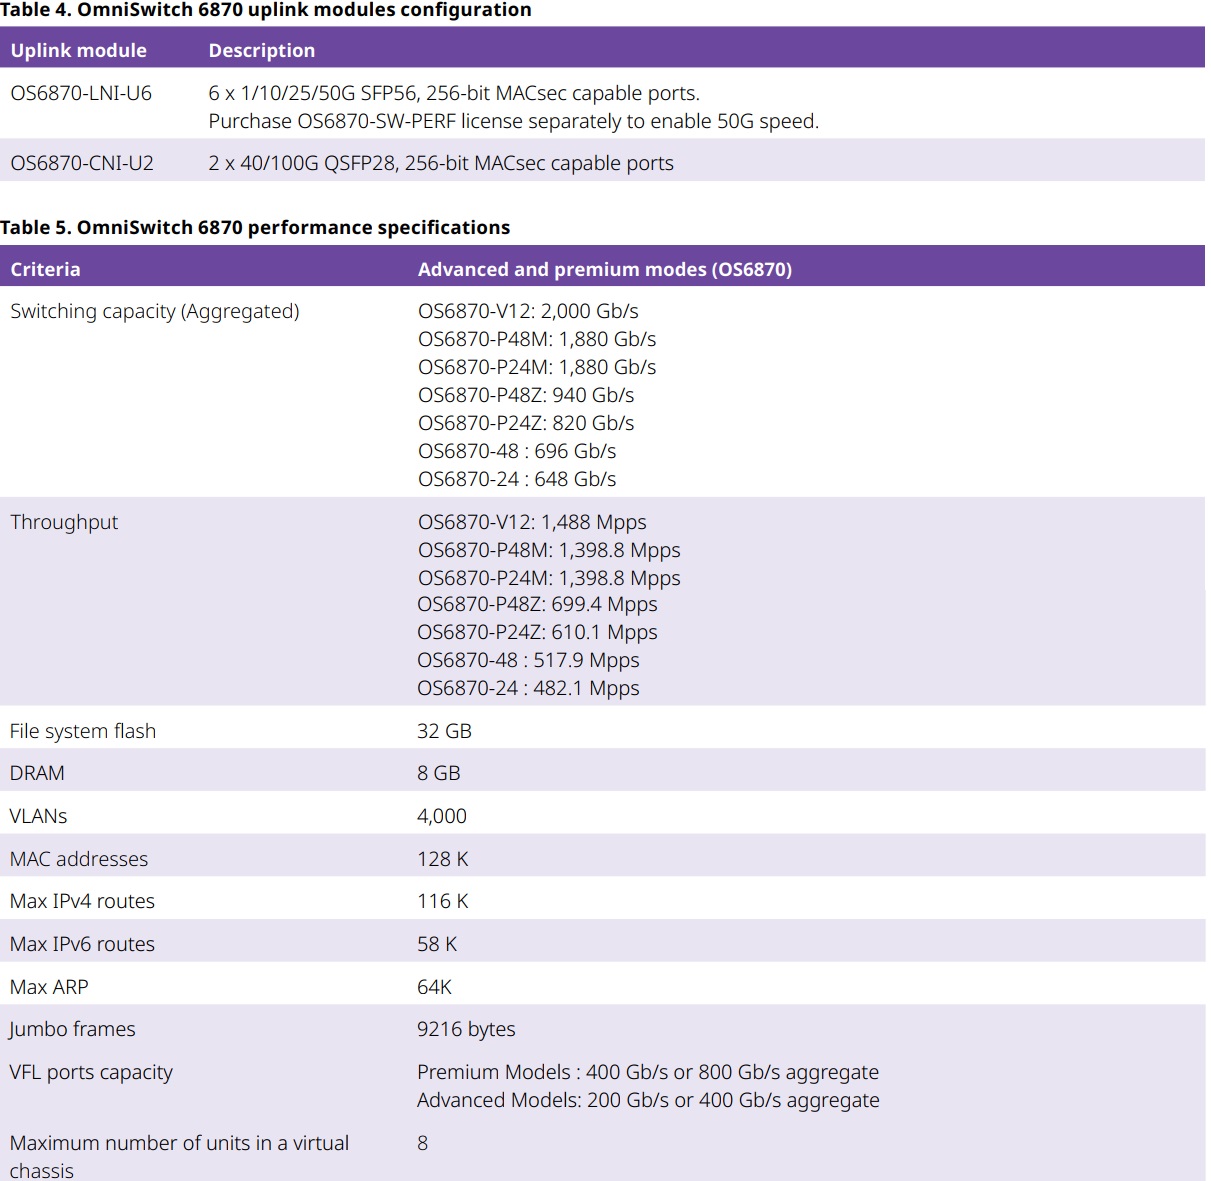Click the '8 GB' DRAM value

[438, 773]
